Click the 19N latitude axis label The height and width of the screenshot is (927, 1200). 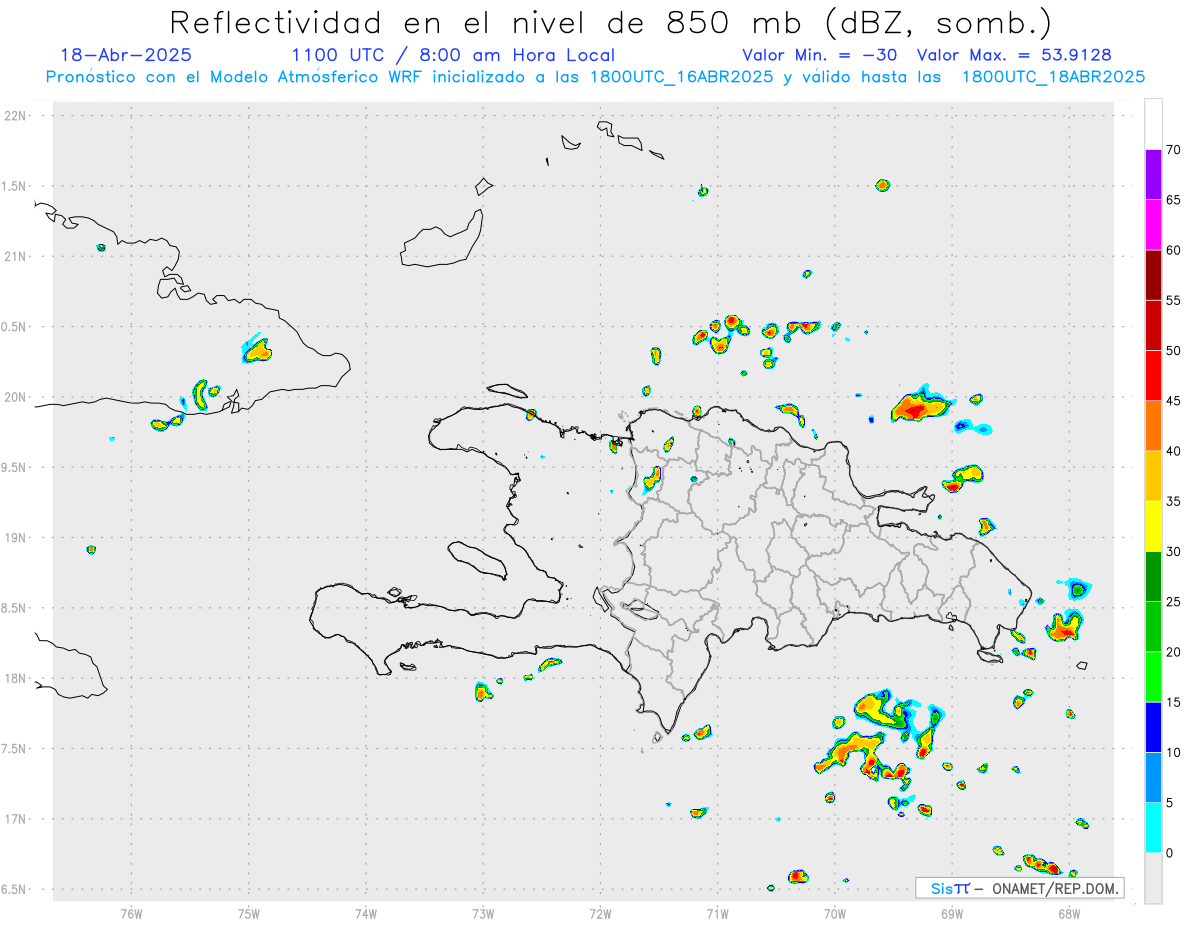pos(17,538)
